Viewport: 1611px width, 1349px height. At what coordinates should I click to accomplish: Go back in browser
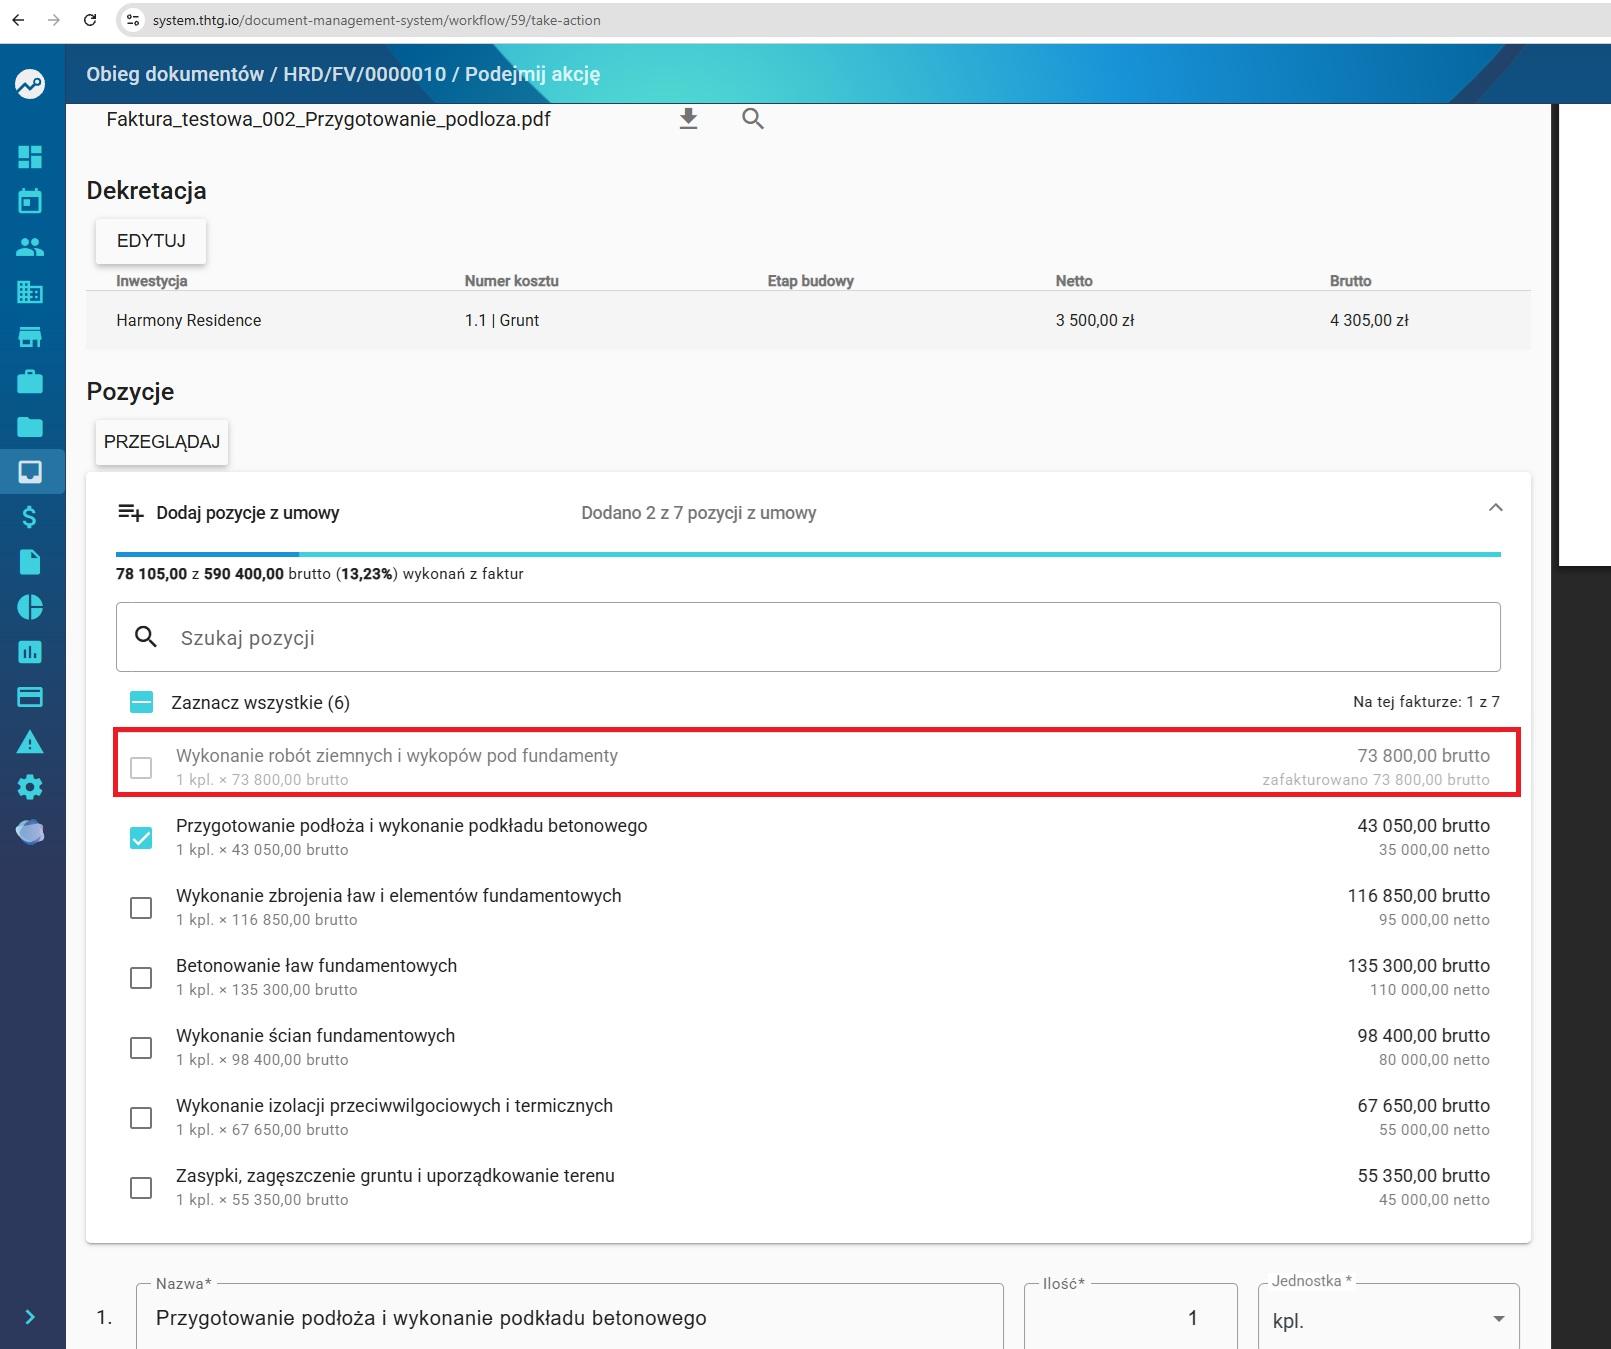point(18,20)
